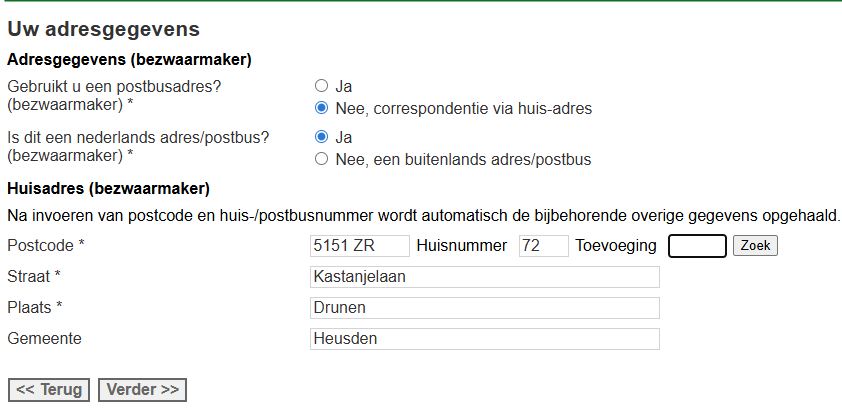Continue with the 'Verder >>' button
This screenshot has width=842, height=415.
(x=142, y=389)
